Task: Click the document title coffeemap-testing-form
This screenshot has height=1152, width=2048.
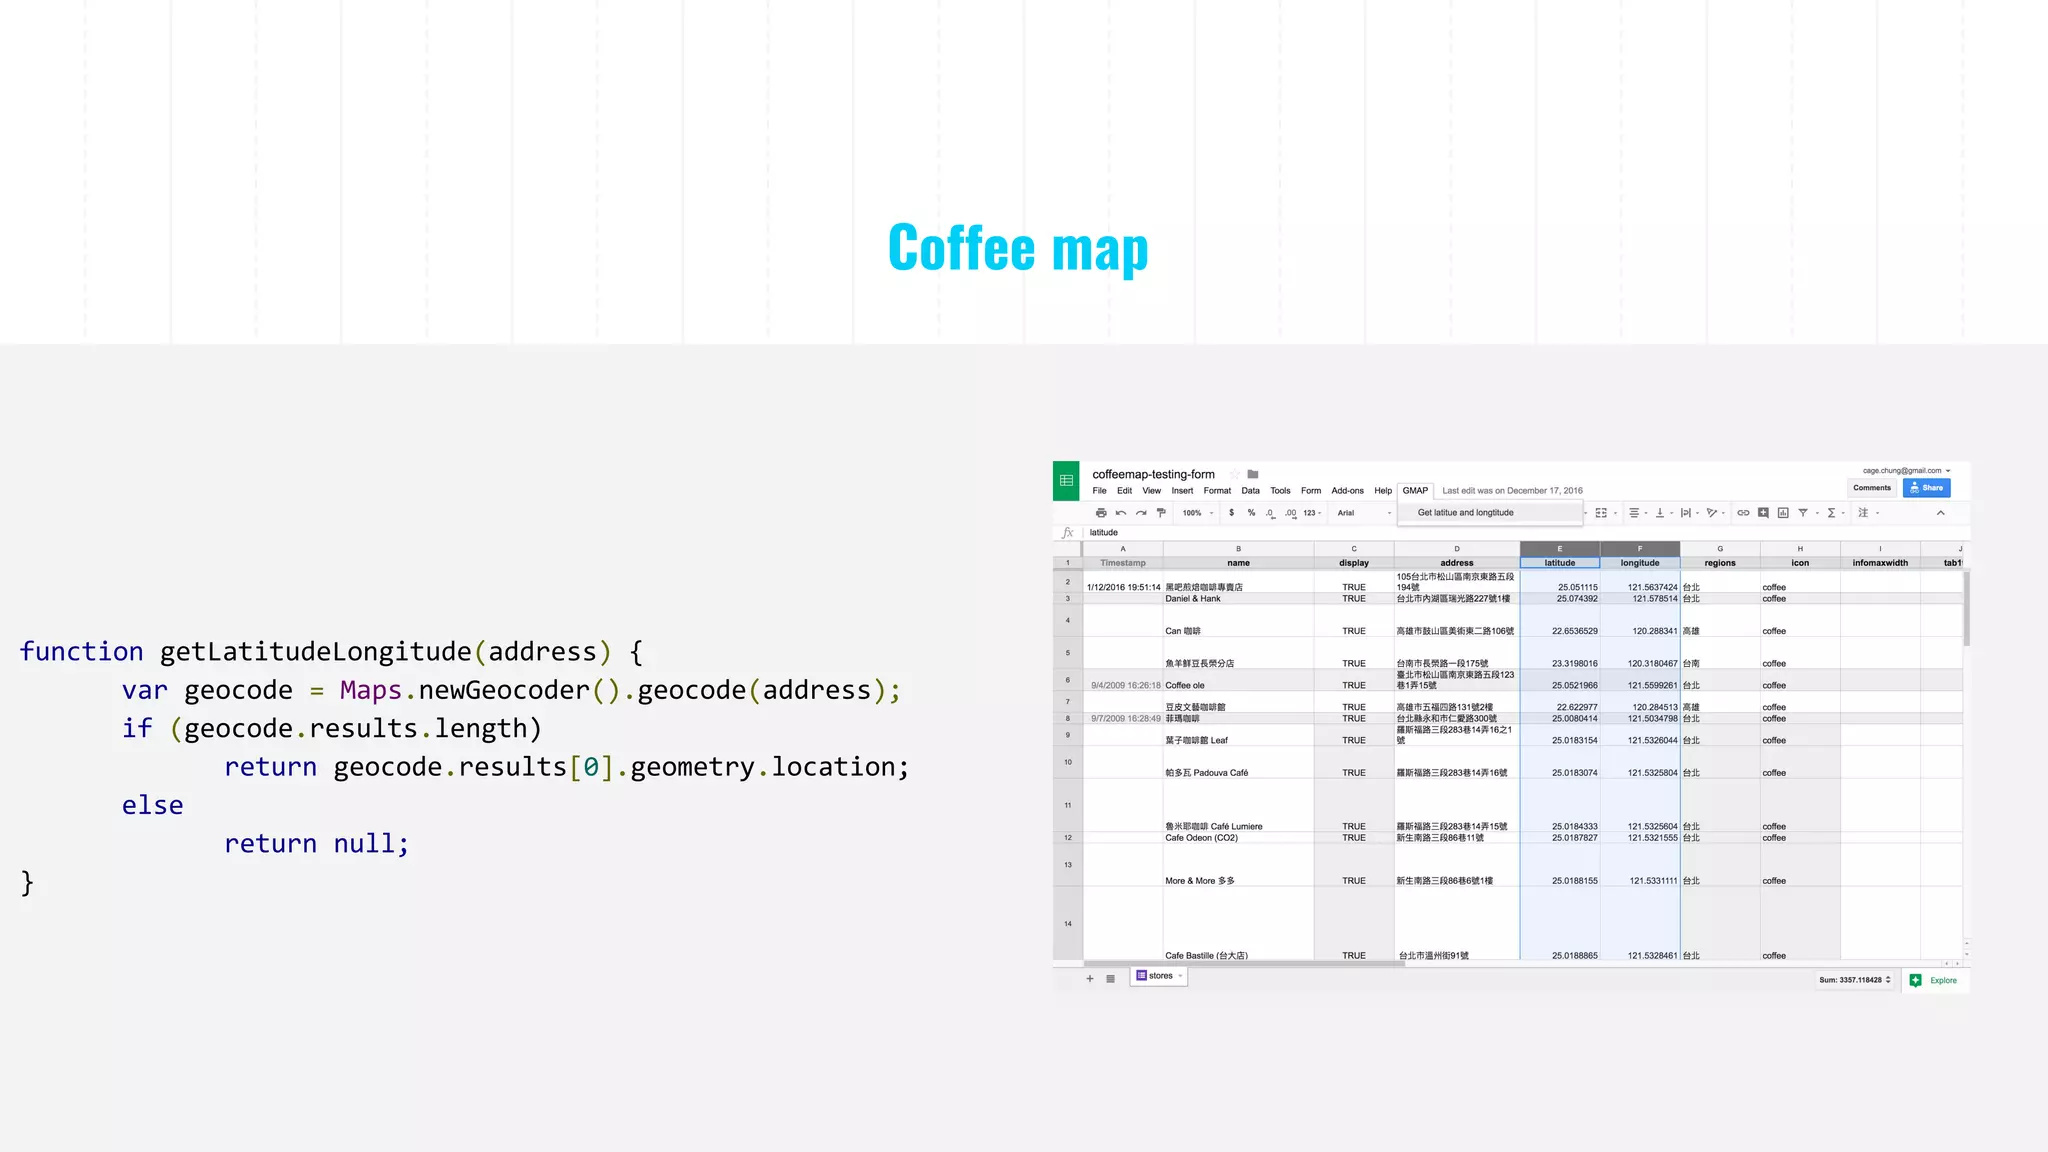Action: click(x=1153, y=474)
